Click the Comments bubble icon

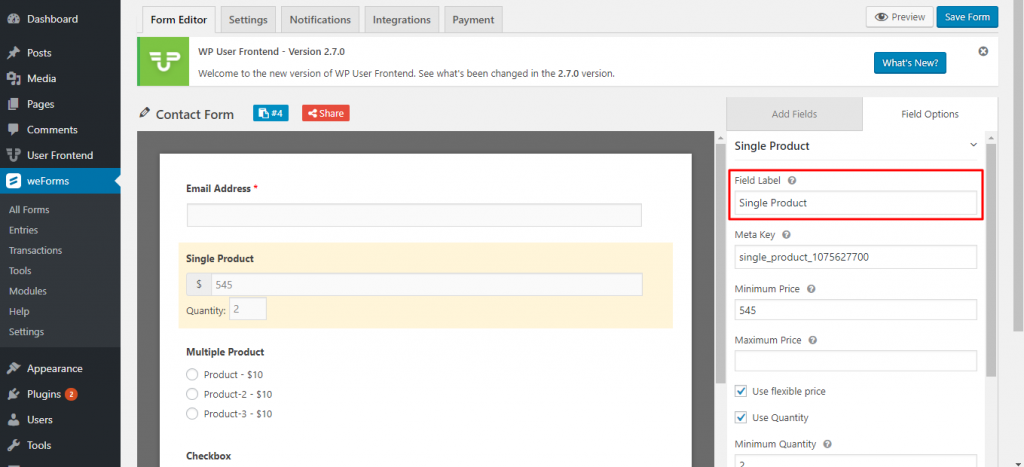[x=13, y=129]
